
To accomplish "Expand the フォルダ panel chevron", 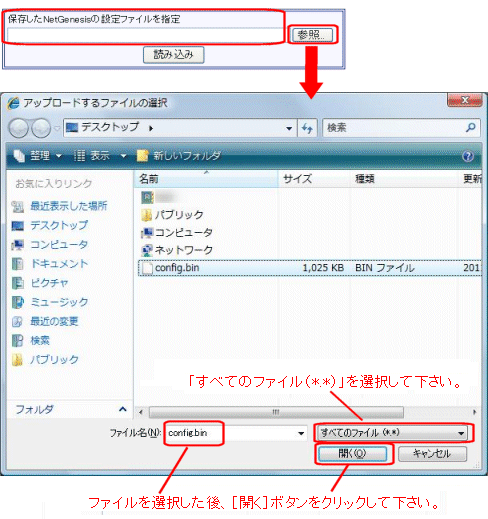I will 123,409.
